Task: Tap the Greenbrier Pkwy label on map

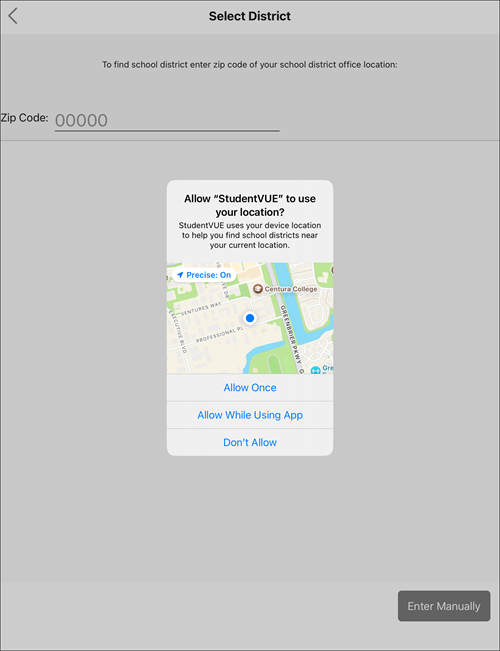Action: (x=290, y=335)
